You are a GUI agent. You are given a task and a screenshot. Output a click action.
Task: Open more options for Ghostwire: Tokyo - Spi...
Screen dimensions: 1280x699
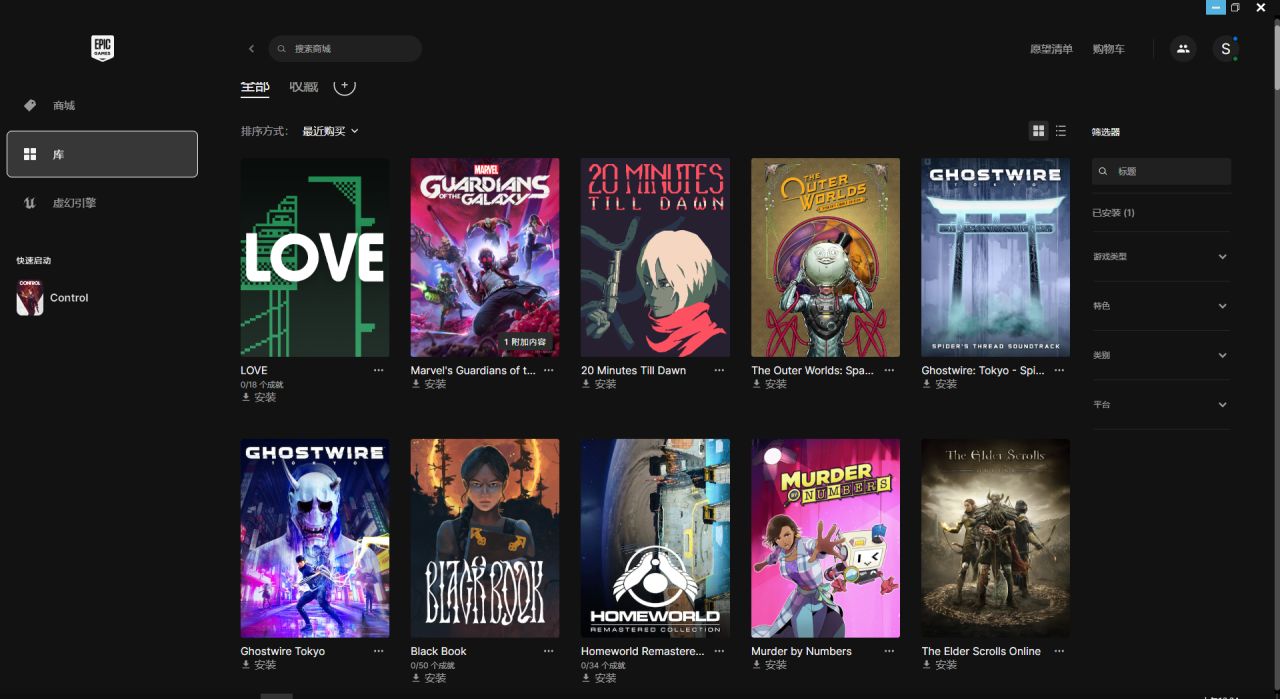click(x=1059, y=370)
